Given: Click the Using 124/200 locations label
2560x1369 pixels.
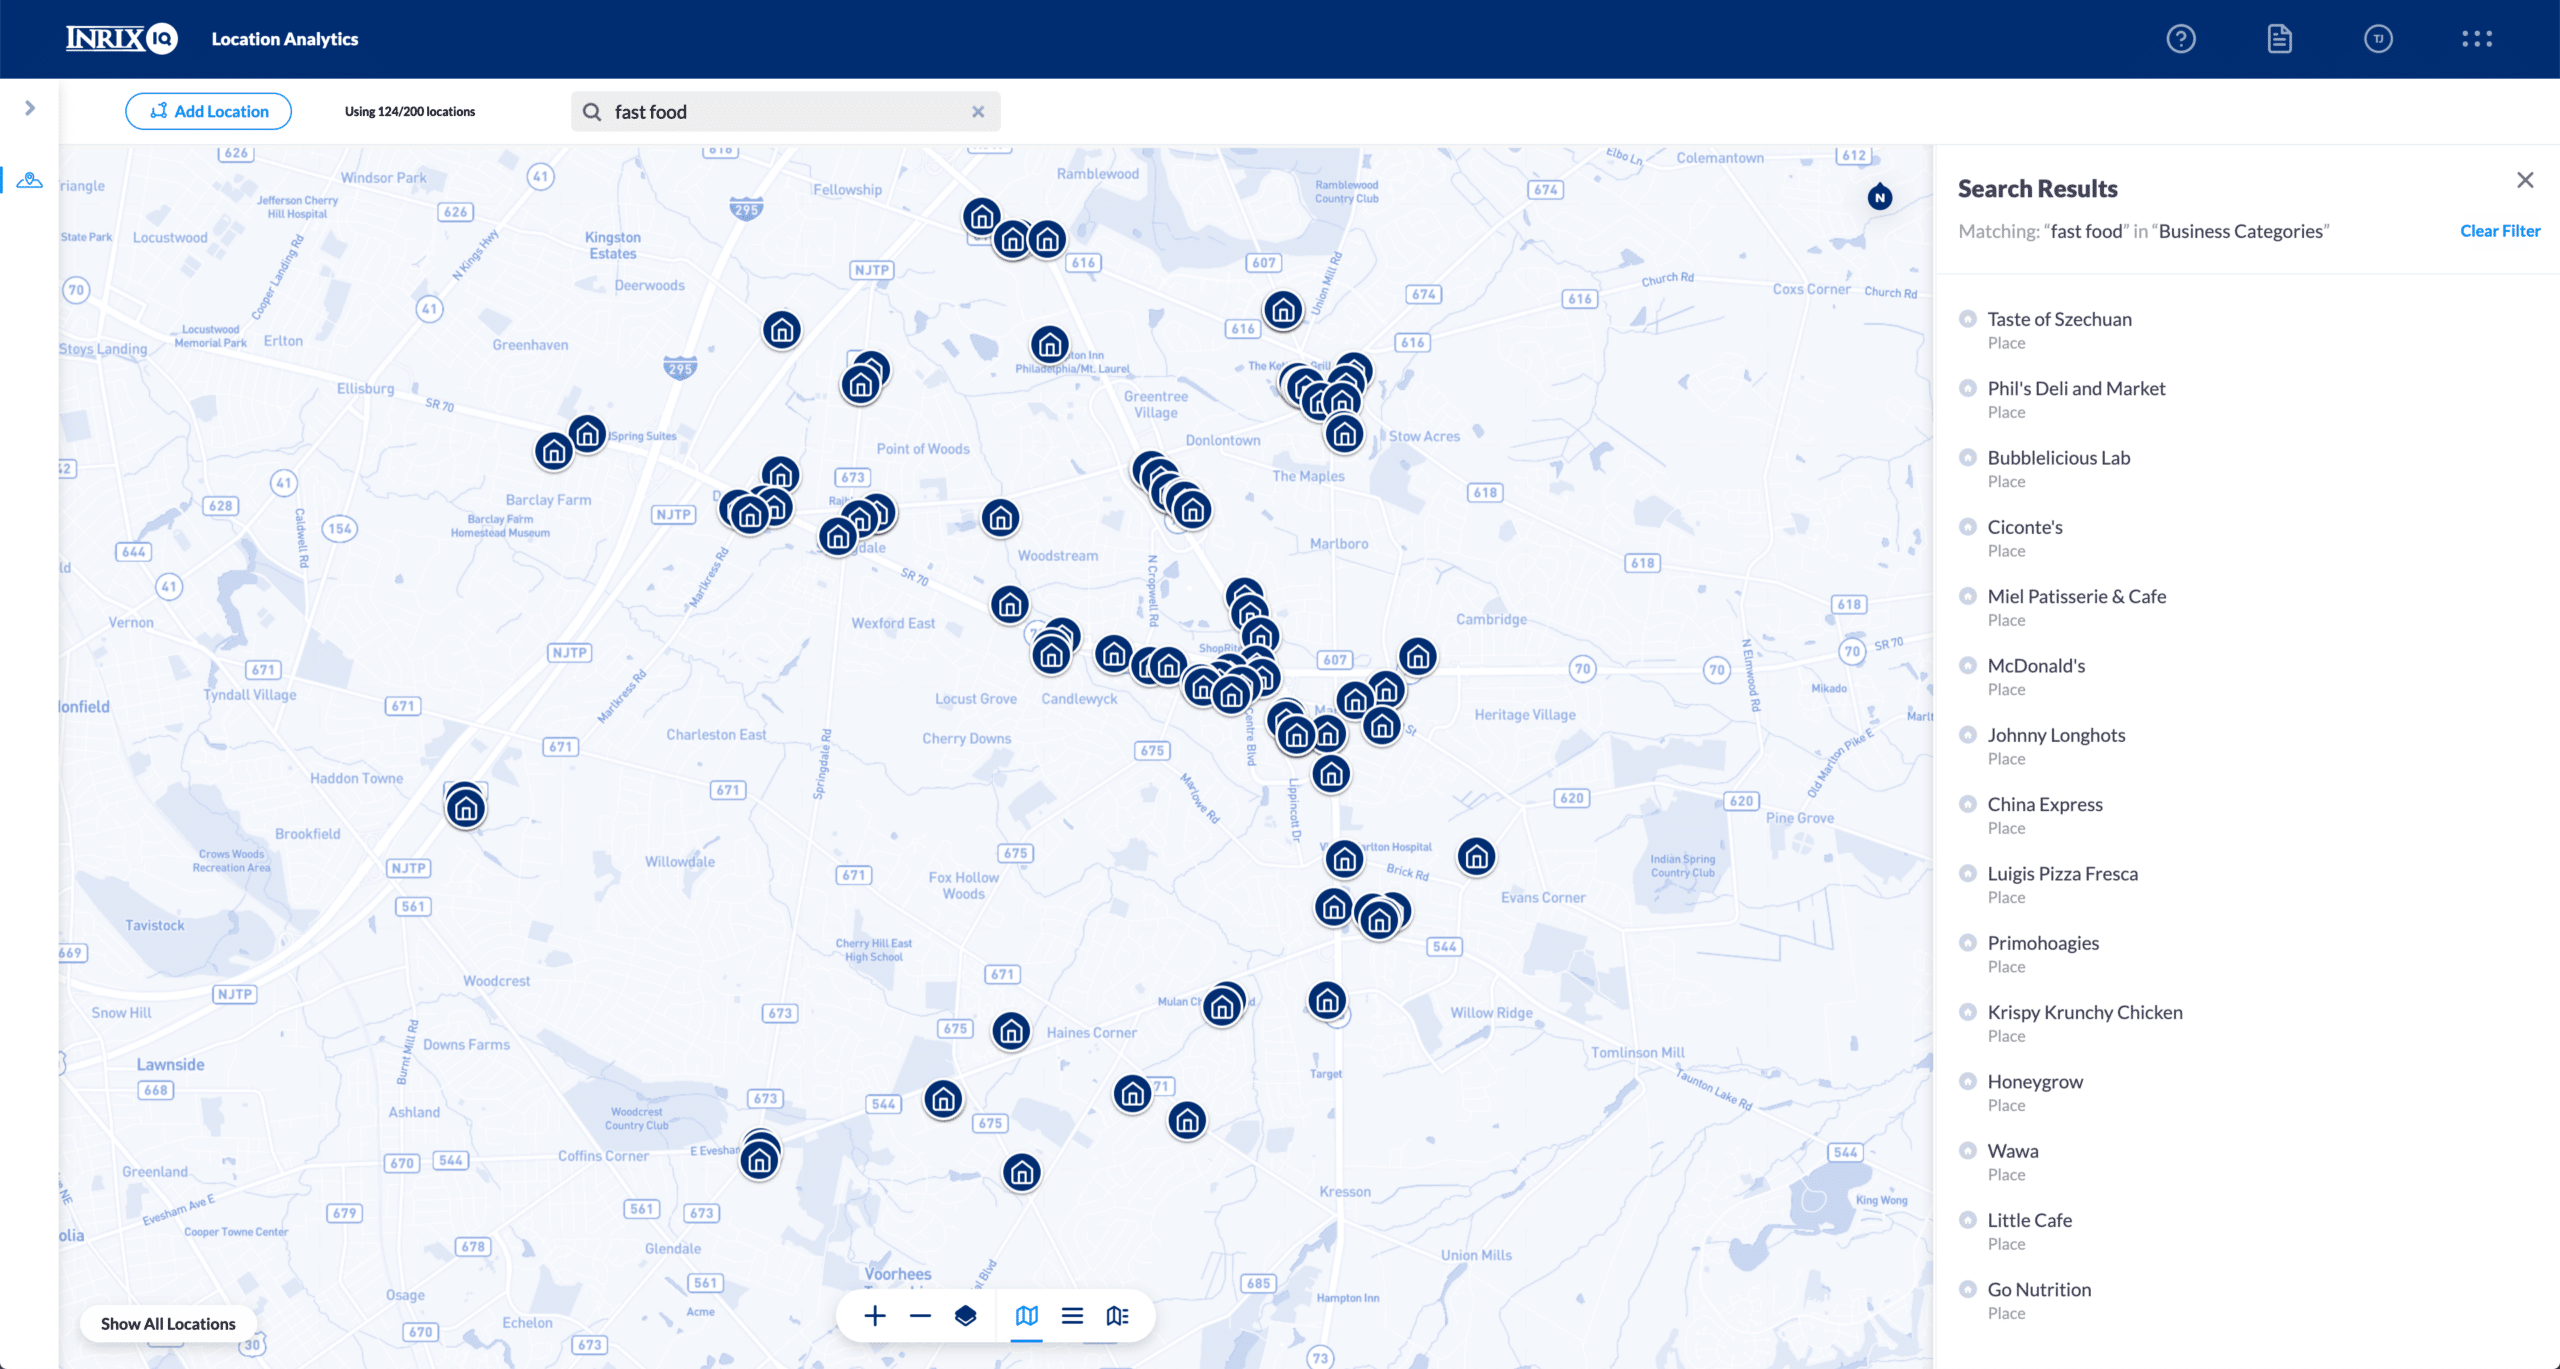Looking at the screenshot, I should (x=410, y=112).
